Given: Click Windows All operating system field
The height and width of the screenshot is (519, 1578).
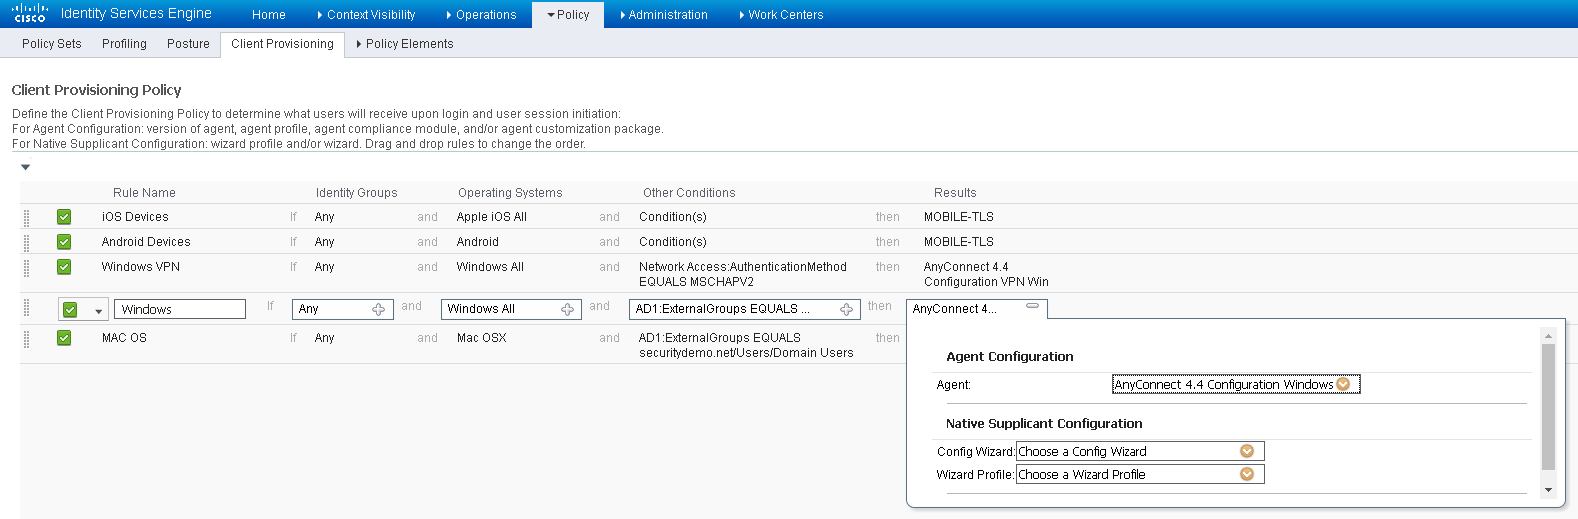Looking at the screenshot, I should 512,309.
